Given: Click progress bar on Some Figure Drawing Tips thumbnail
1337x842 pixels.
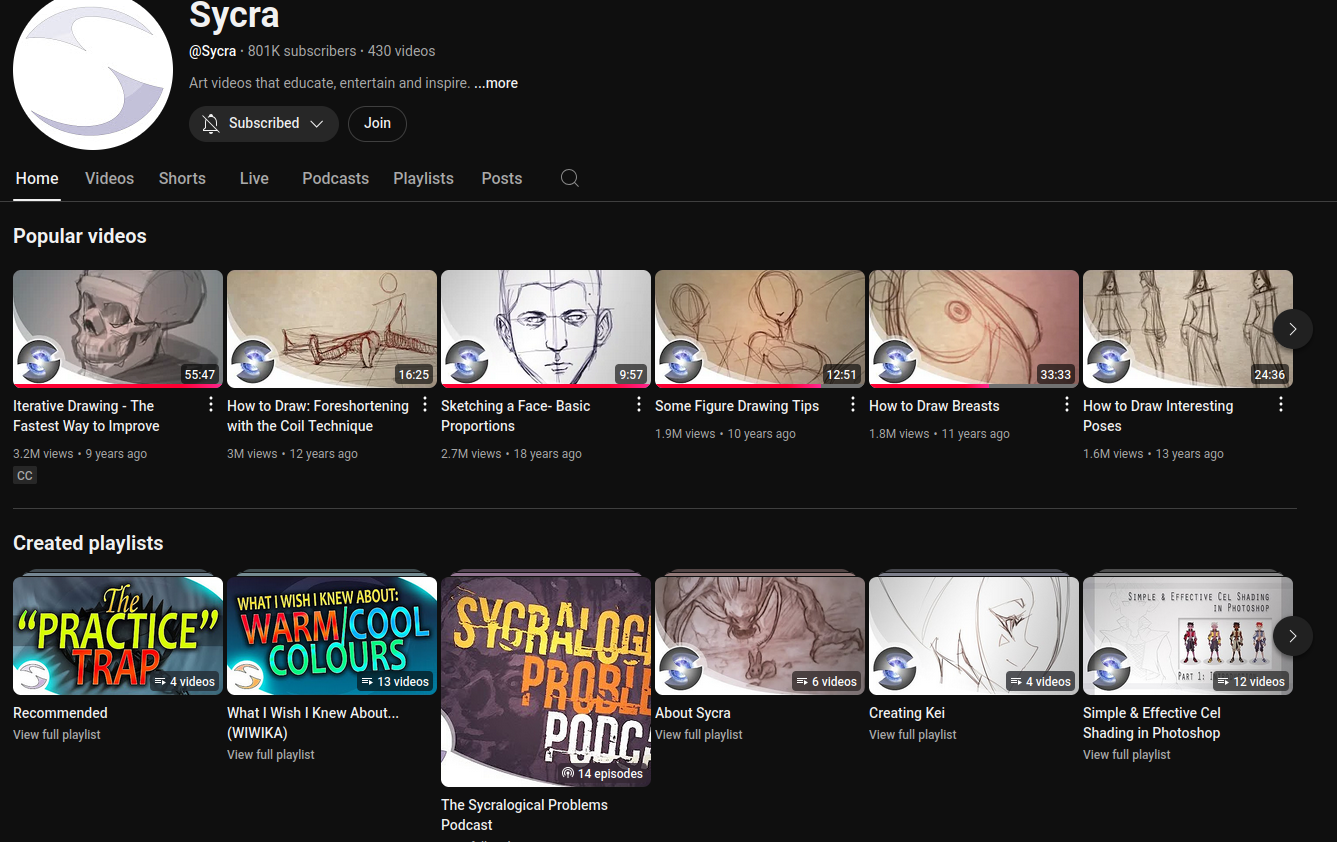Looking at the screenshot, I should pyautogui.click(x=760, y=385).
